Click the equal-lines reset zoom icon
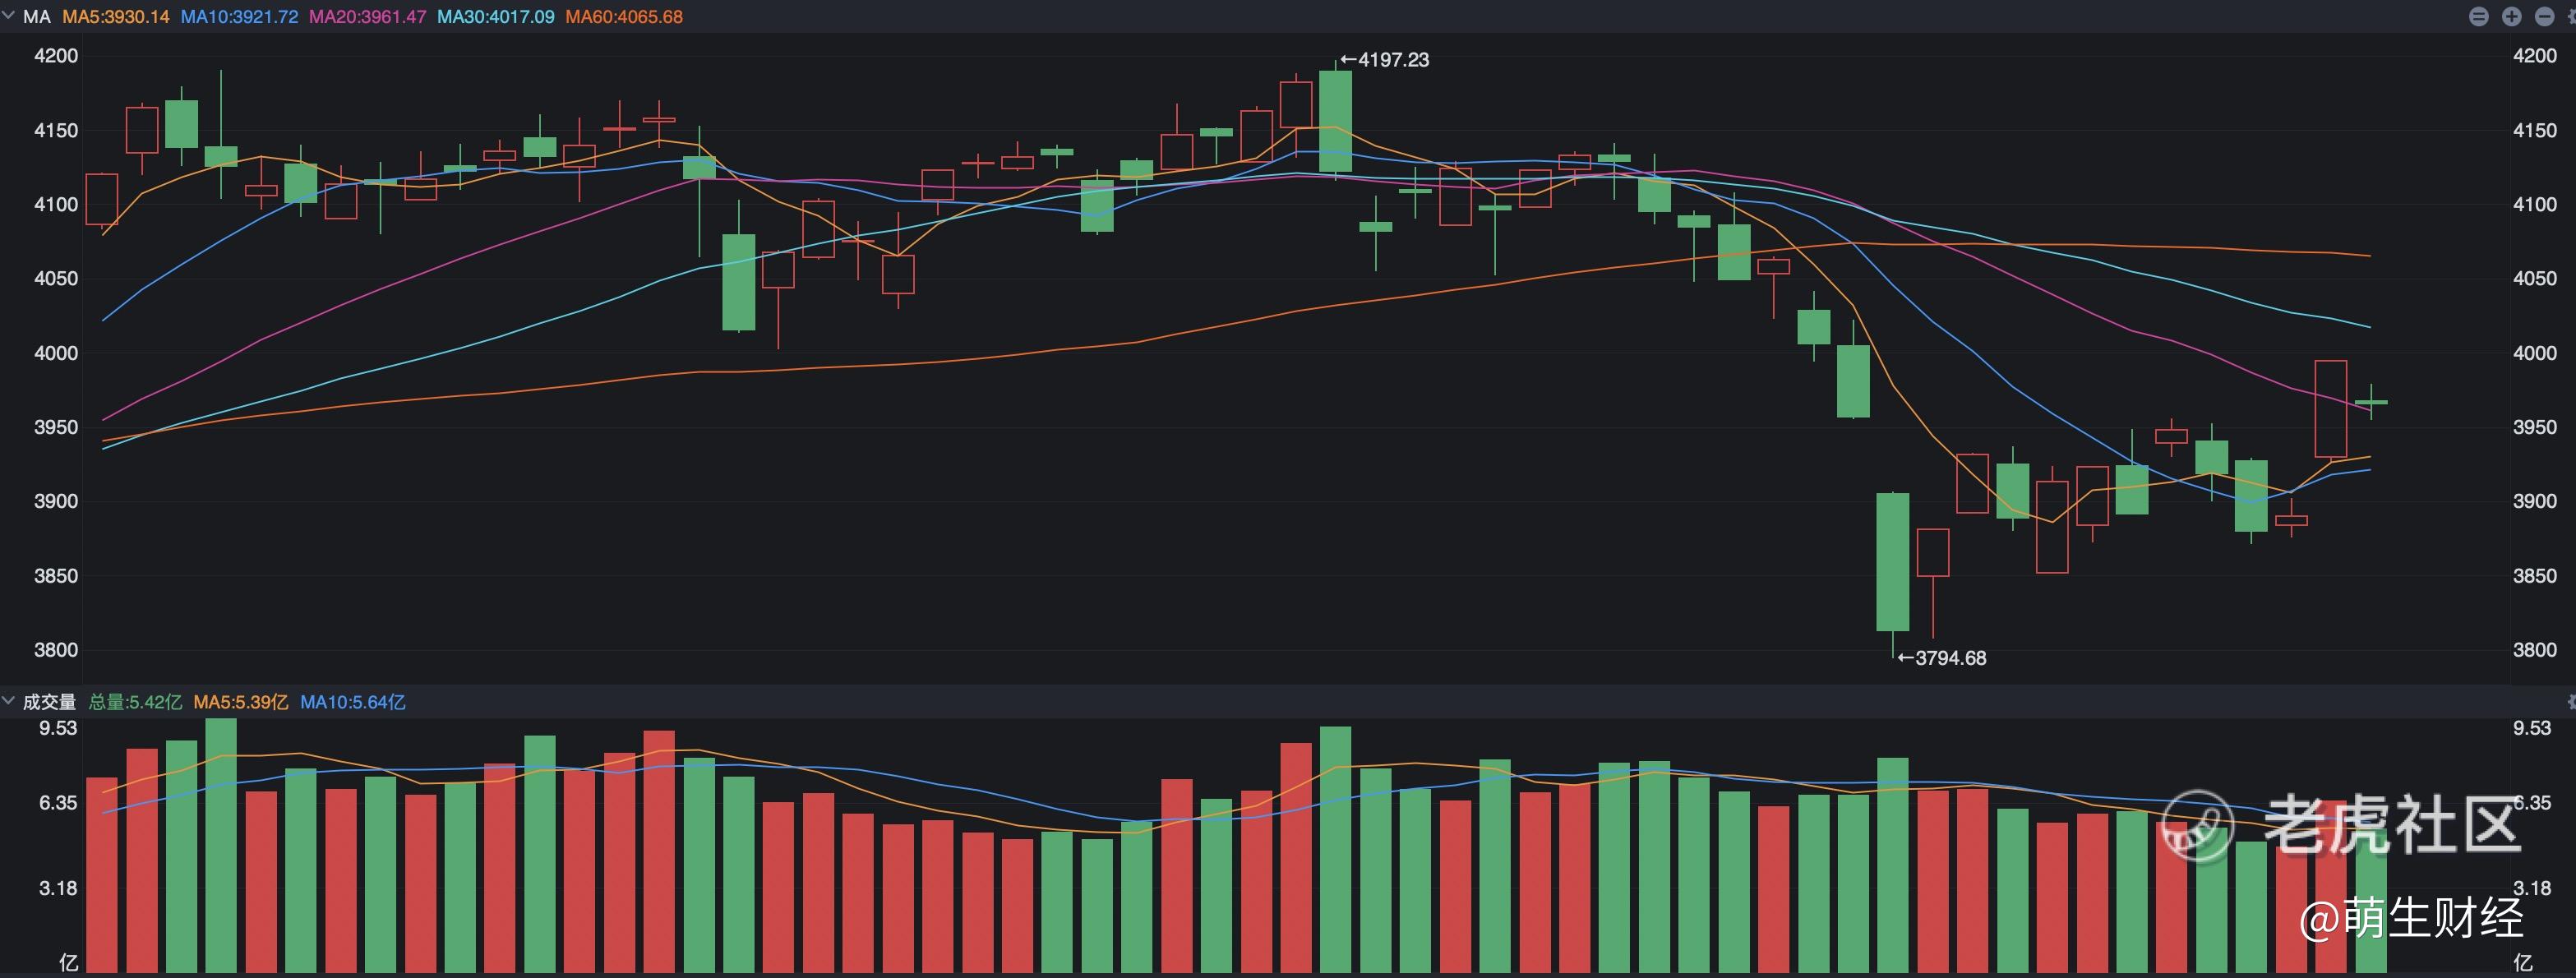 pyautogui.click(x=2479, y=16)
